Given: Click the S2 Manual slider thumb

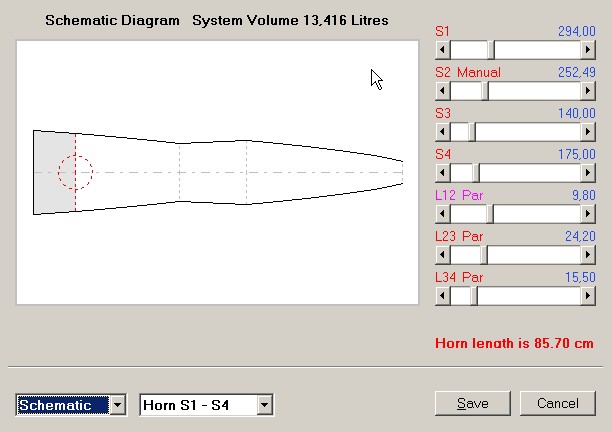Looking at the screenshot, I should pyautogui.click(x=485, y=91).
